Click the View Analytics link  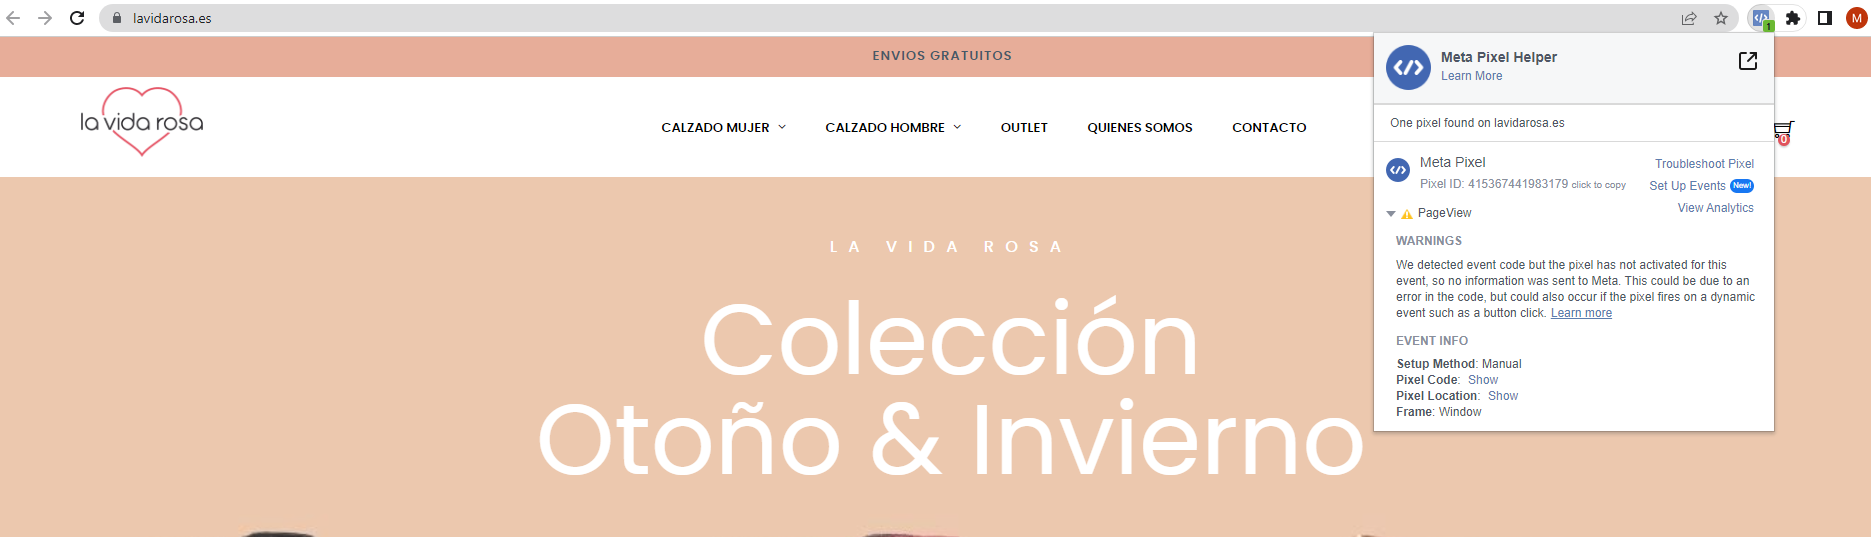tap(1715, 208)
